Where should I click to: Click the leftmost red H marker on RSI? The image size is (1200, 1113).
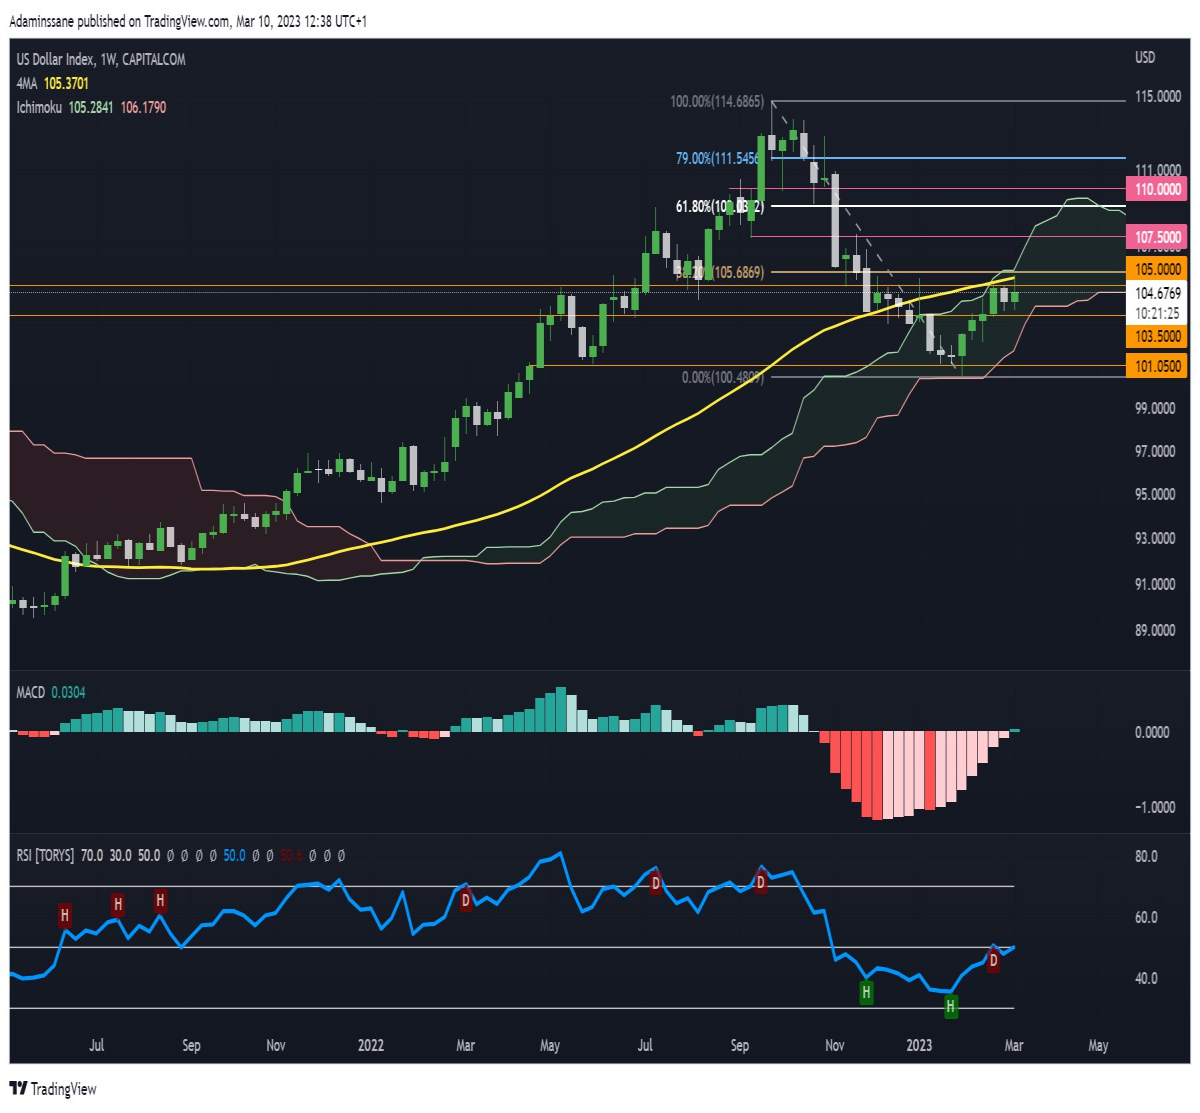(65, 915)
